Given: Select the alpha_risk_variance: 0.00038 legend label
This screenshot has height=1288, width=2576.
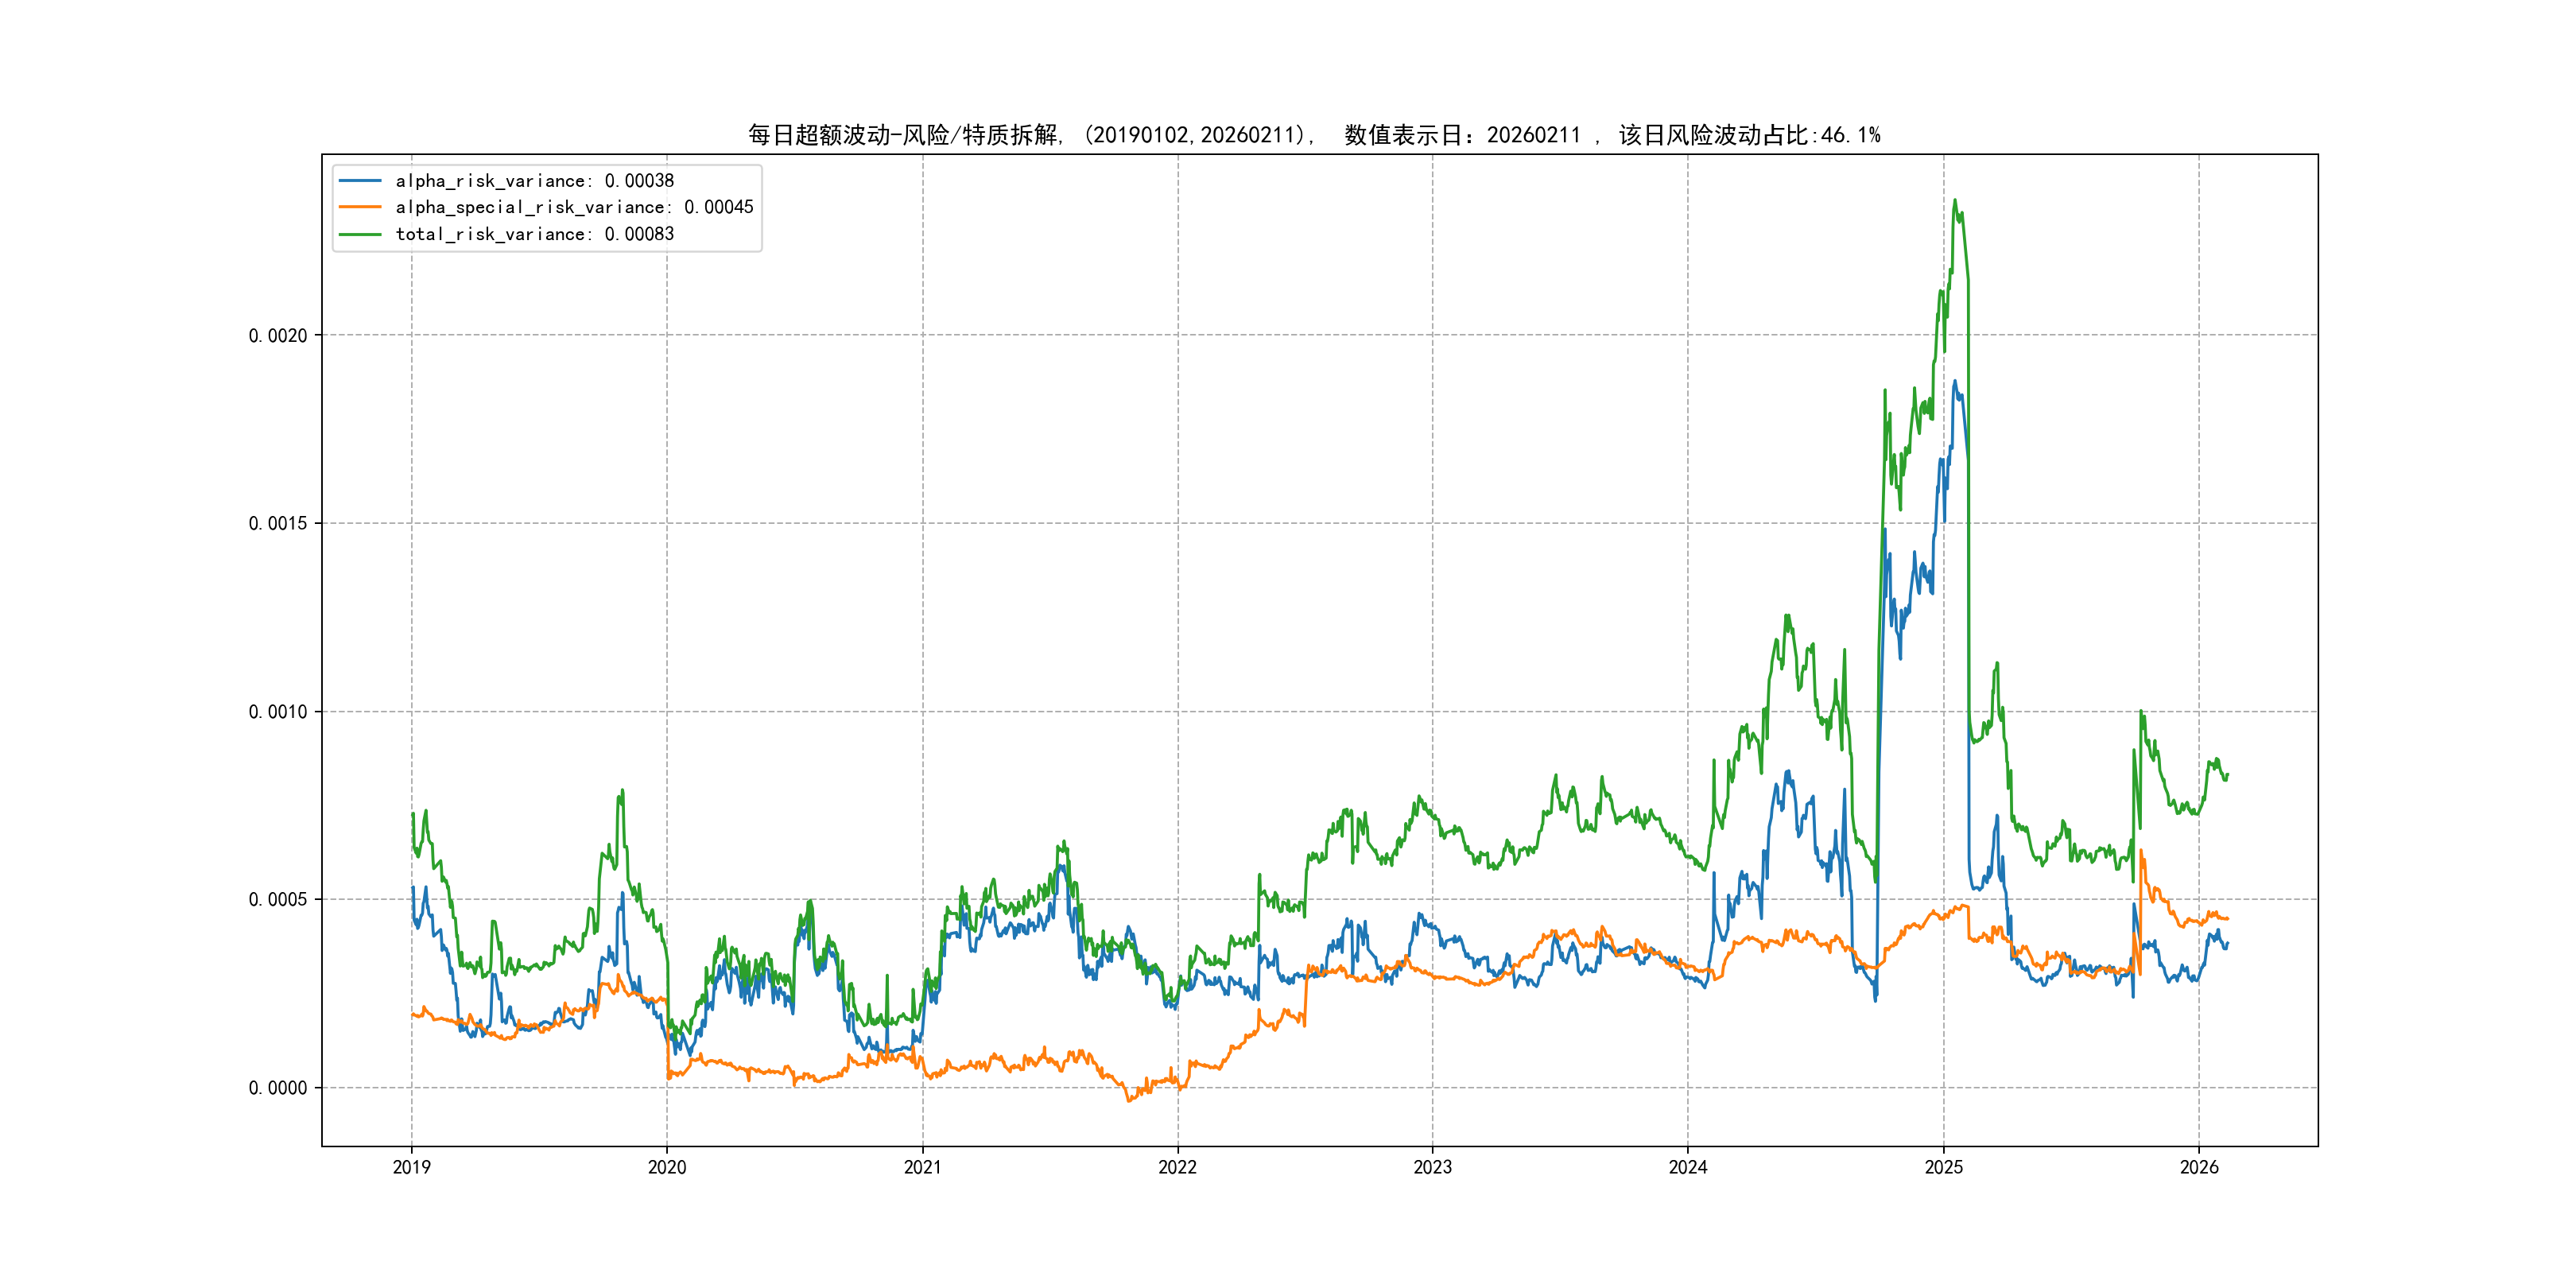Looking at the screenshot, I should click(534, 181).
